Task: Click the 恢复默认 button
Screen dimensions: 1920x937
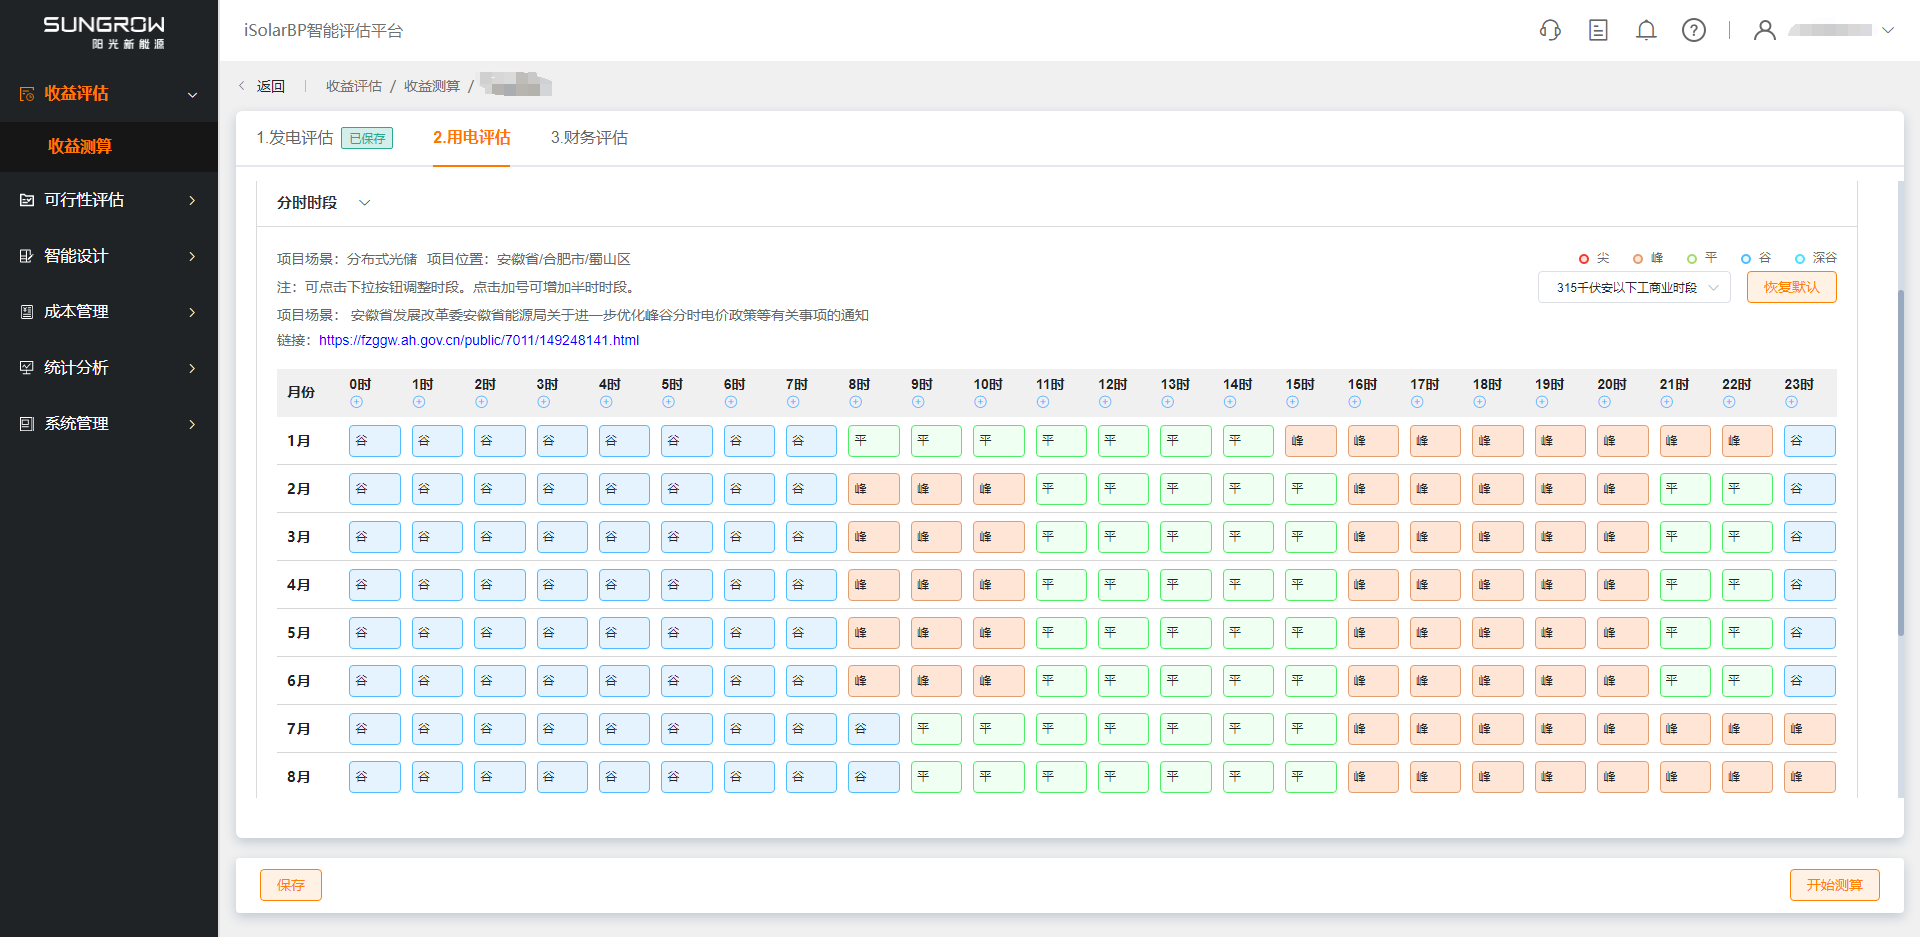Action: tap(1791, 288)
